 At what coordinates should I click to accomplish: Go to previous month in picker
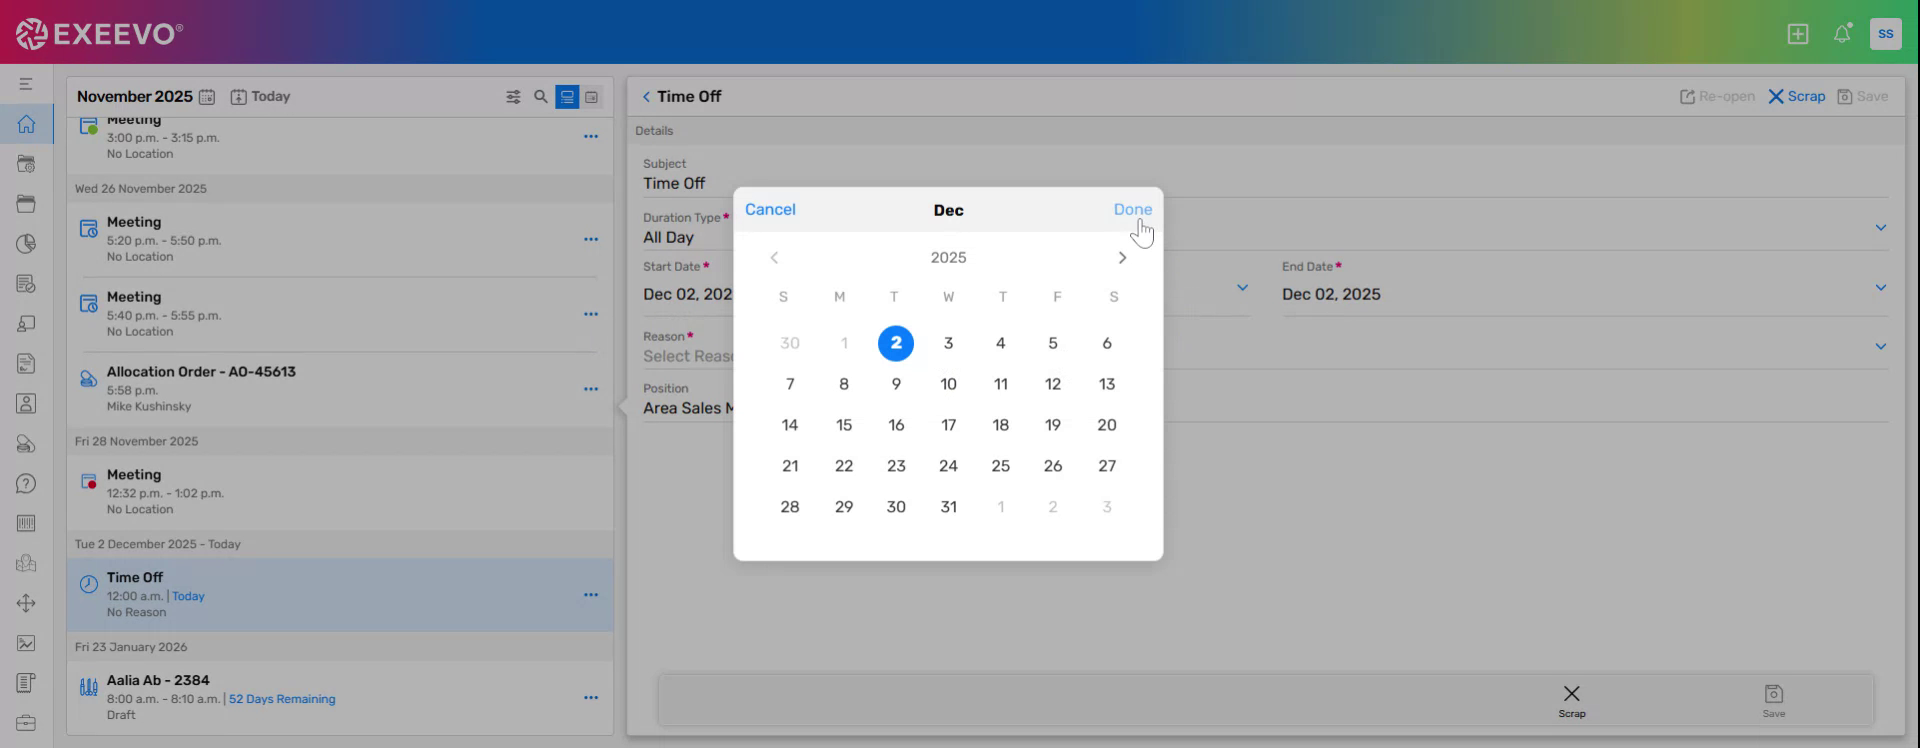(x=774, y=258)
